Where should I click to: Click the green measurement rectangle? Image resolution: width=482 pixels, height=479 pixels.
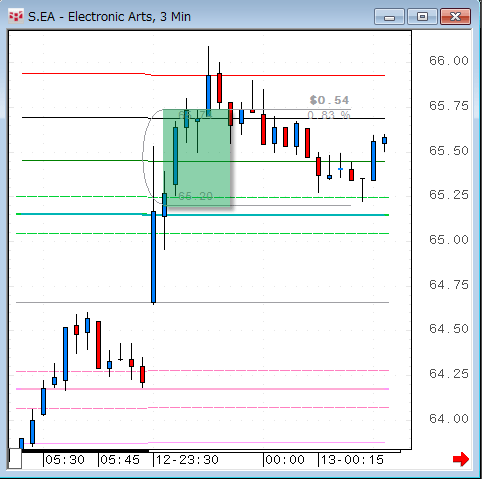point(197,158)
